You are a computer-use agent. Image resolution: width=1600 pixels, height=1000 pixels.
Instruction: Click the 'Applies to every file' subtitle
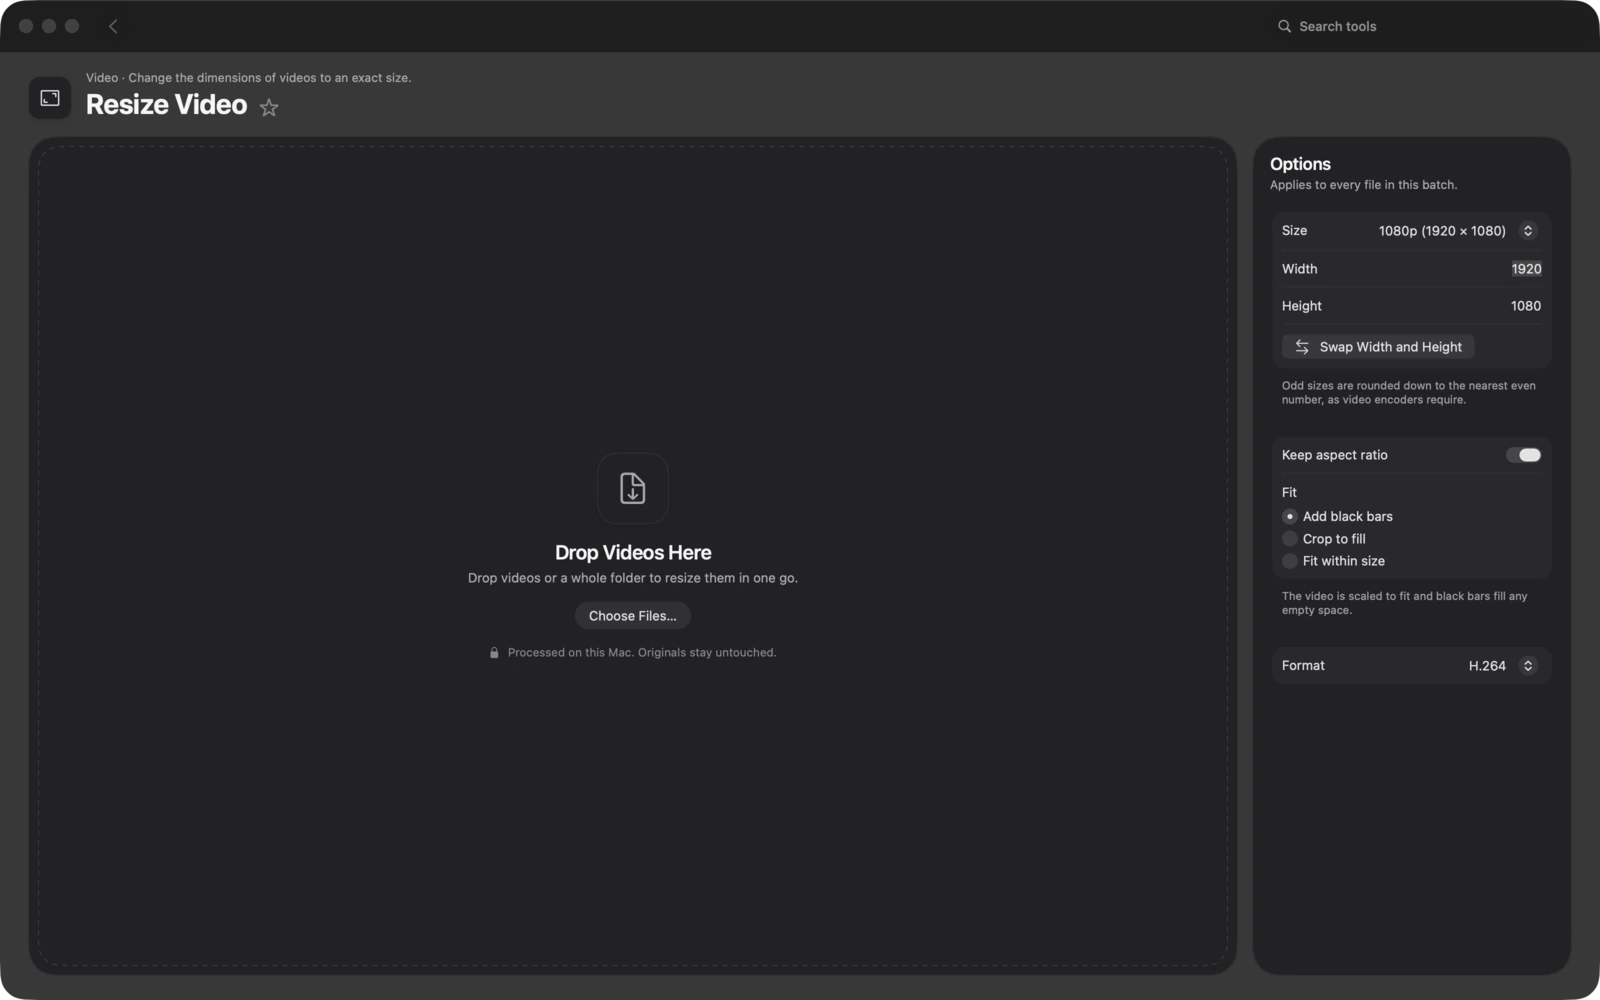tap(1363, 185)
